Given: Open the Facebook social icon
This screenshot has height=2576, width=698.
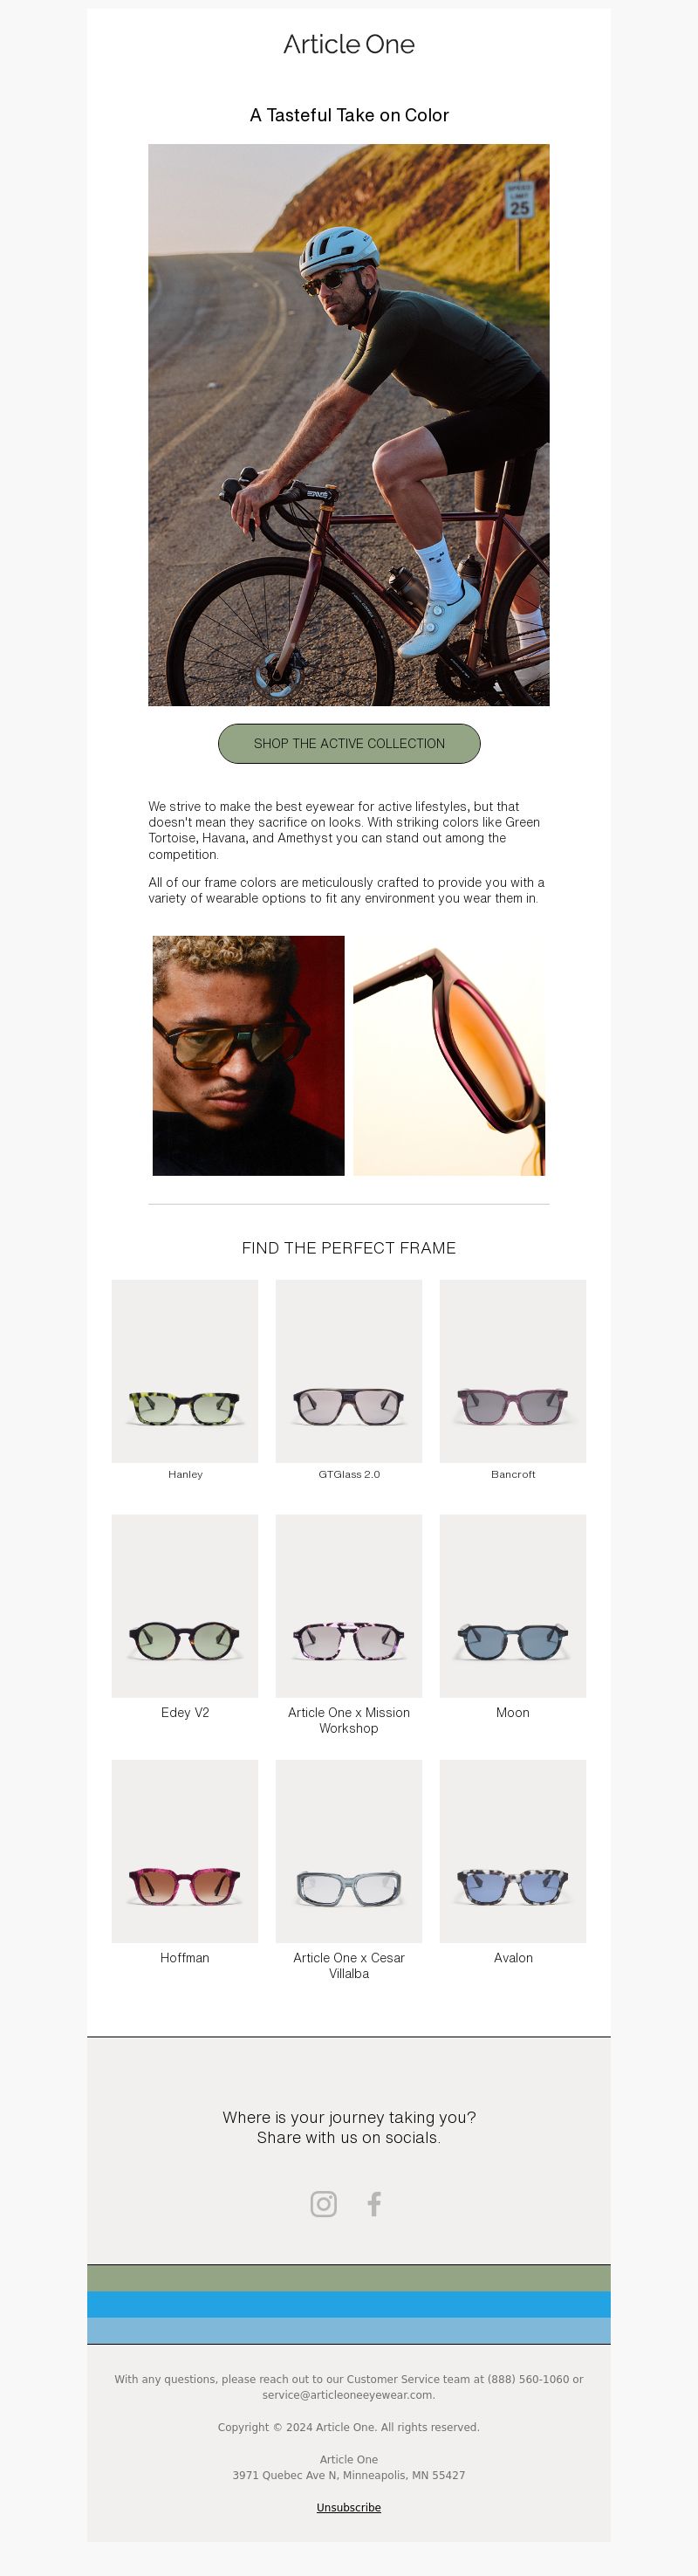Looking at the screenshot, I should tap(374, 2204).
